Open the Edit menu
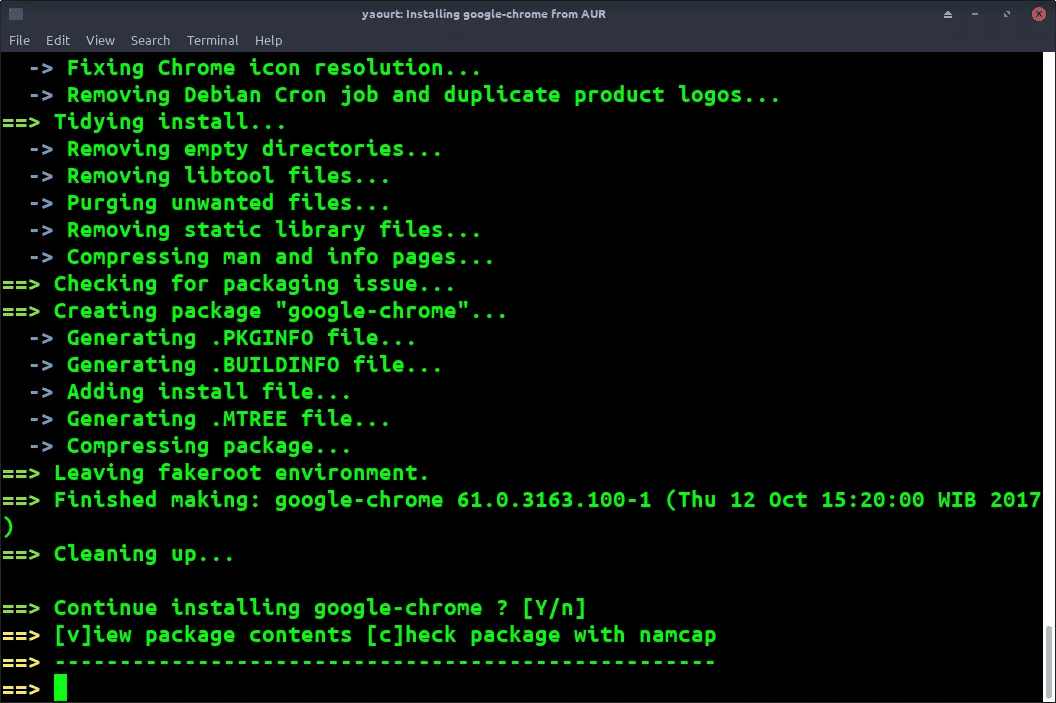 [58, 40]
